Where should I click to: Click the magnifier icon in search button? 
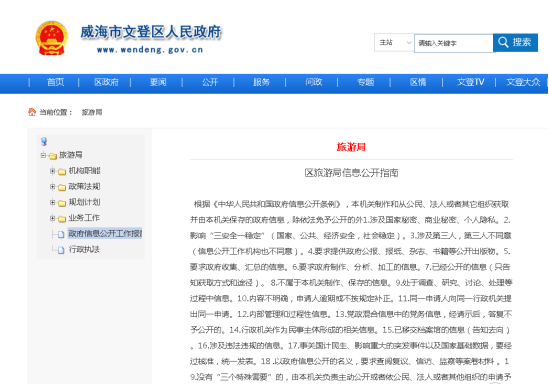(x=503, y=42)
